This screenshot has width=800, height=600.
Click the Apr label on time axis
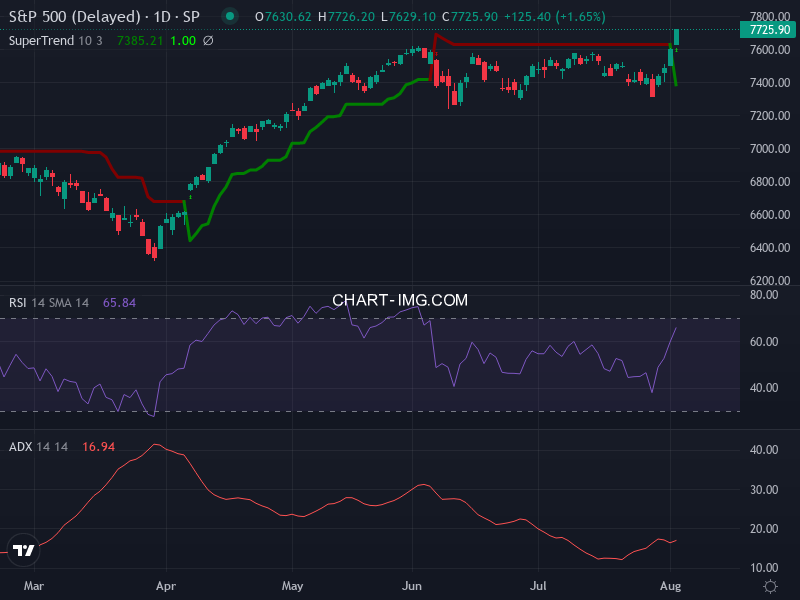tap(166, 586)
